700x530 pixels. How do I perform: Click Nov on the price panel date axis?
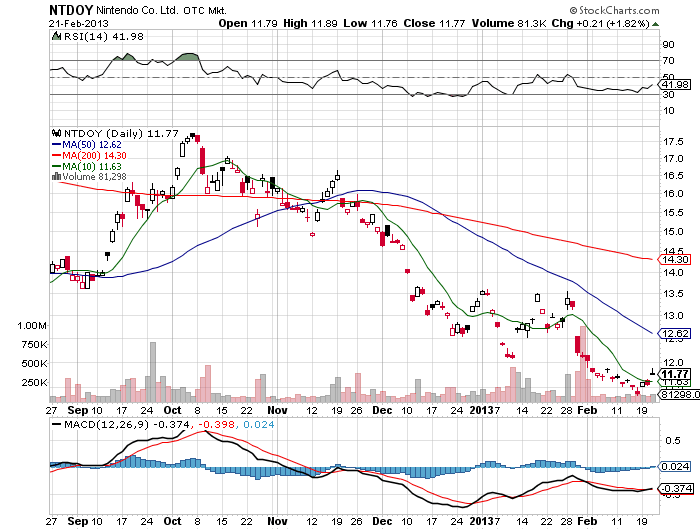pyautogui.click(x=277, y=410)
